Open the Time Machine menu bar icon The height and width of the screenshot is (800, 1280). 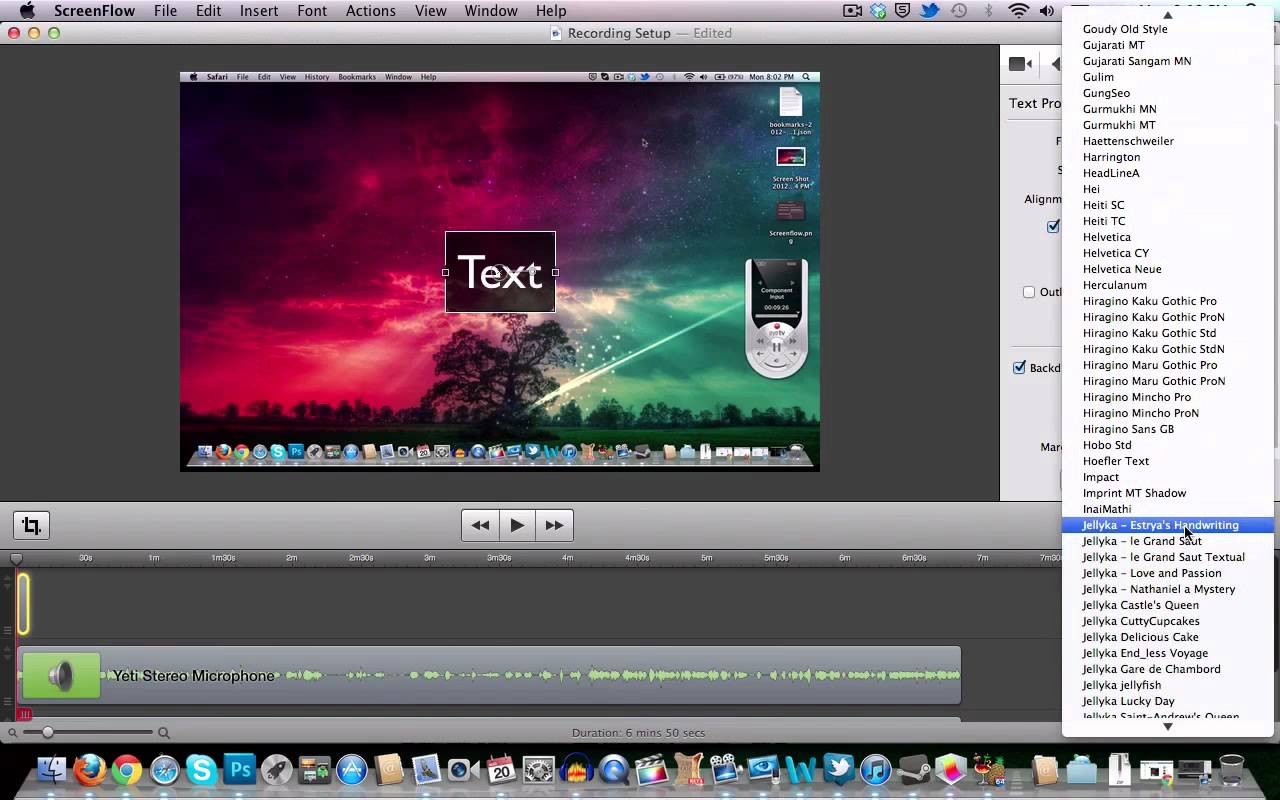tap(959, 11)
